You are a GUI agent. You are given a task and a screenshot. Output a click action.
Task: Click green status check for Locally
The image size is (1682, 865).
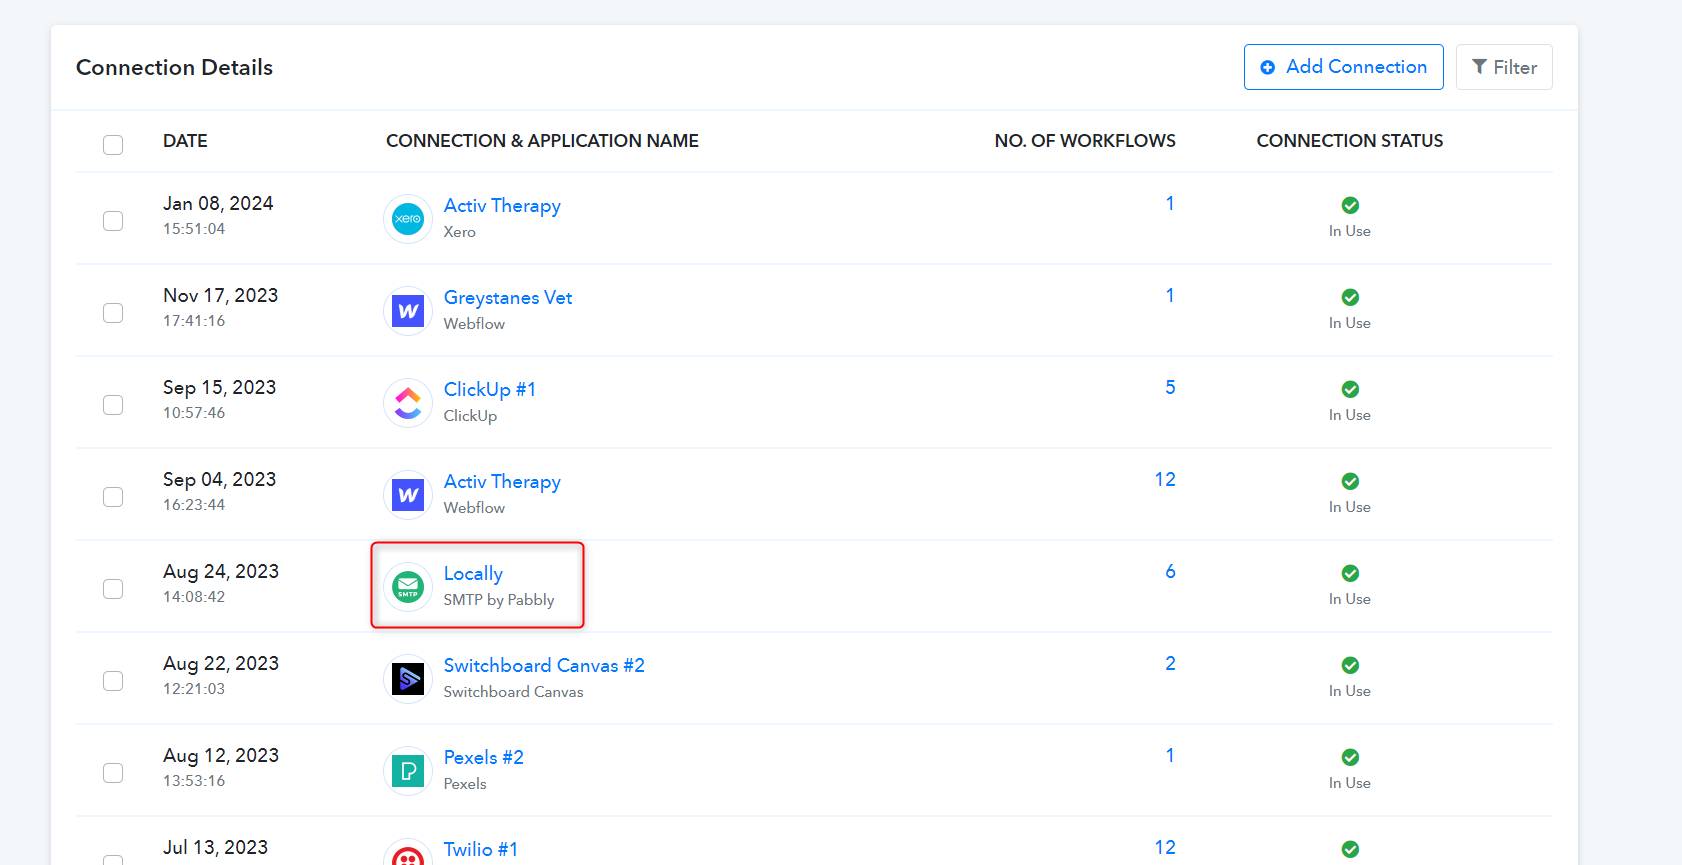pyautogui.click(x=1350, y=573)
